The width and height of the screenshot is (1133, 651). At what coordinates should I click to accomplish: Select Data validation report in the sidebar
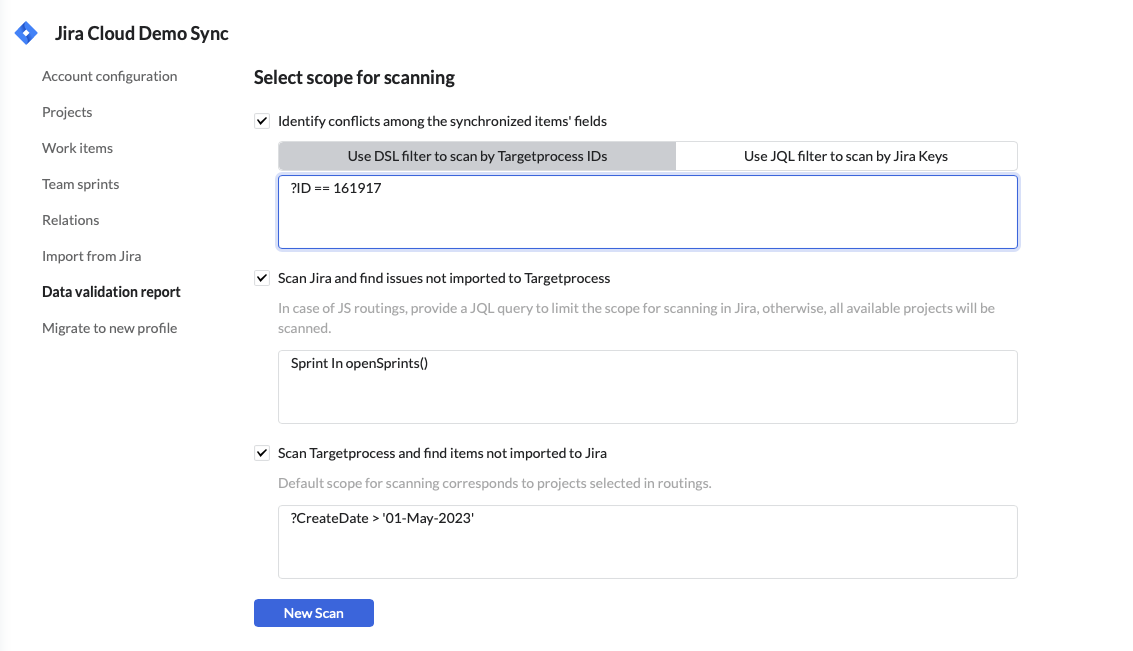(x=110, y=292)
